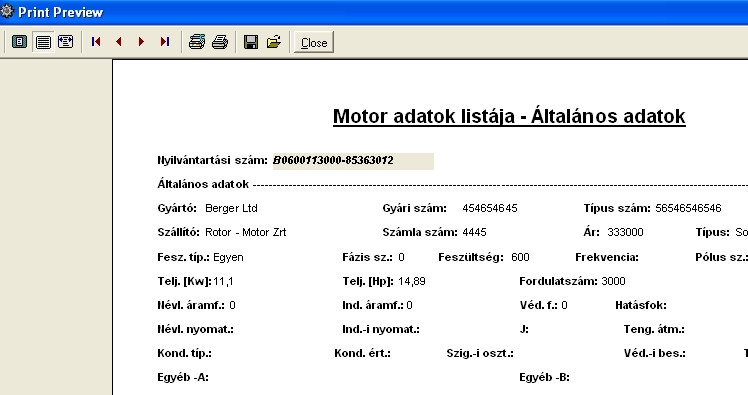The height and width of the screenshot is (395, 748).
Task: Jump to the last page
Action: (x=165, y=42)
